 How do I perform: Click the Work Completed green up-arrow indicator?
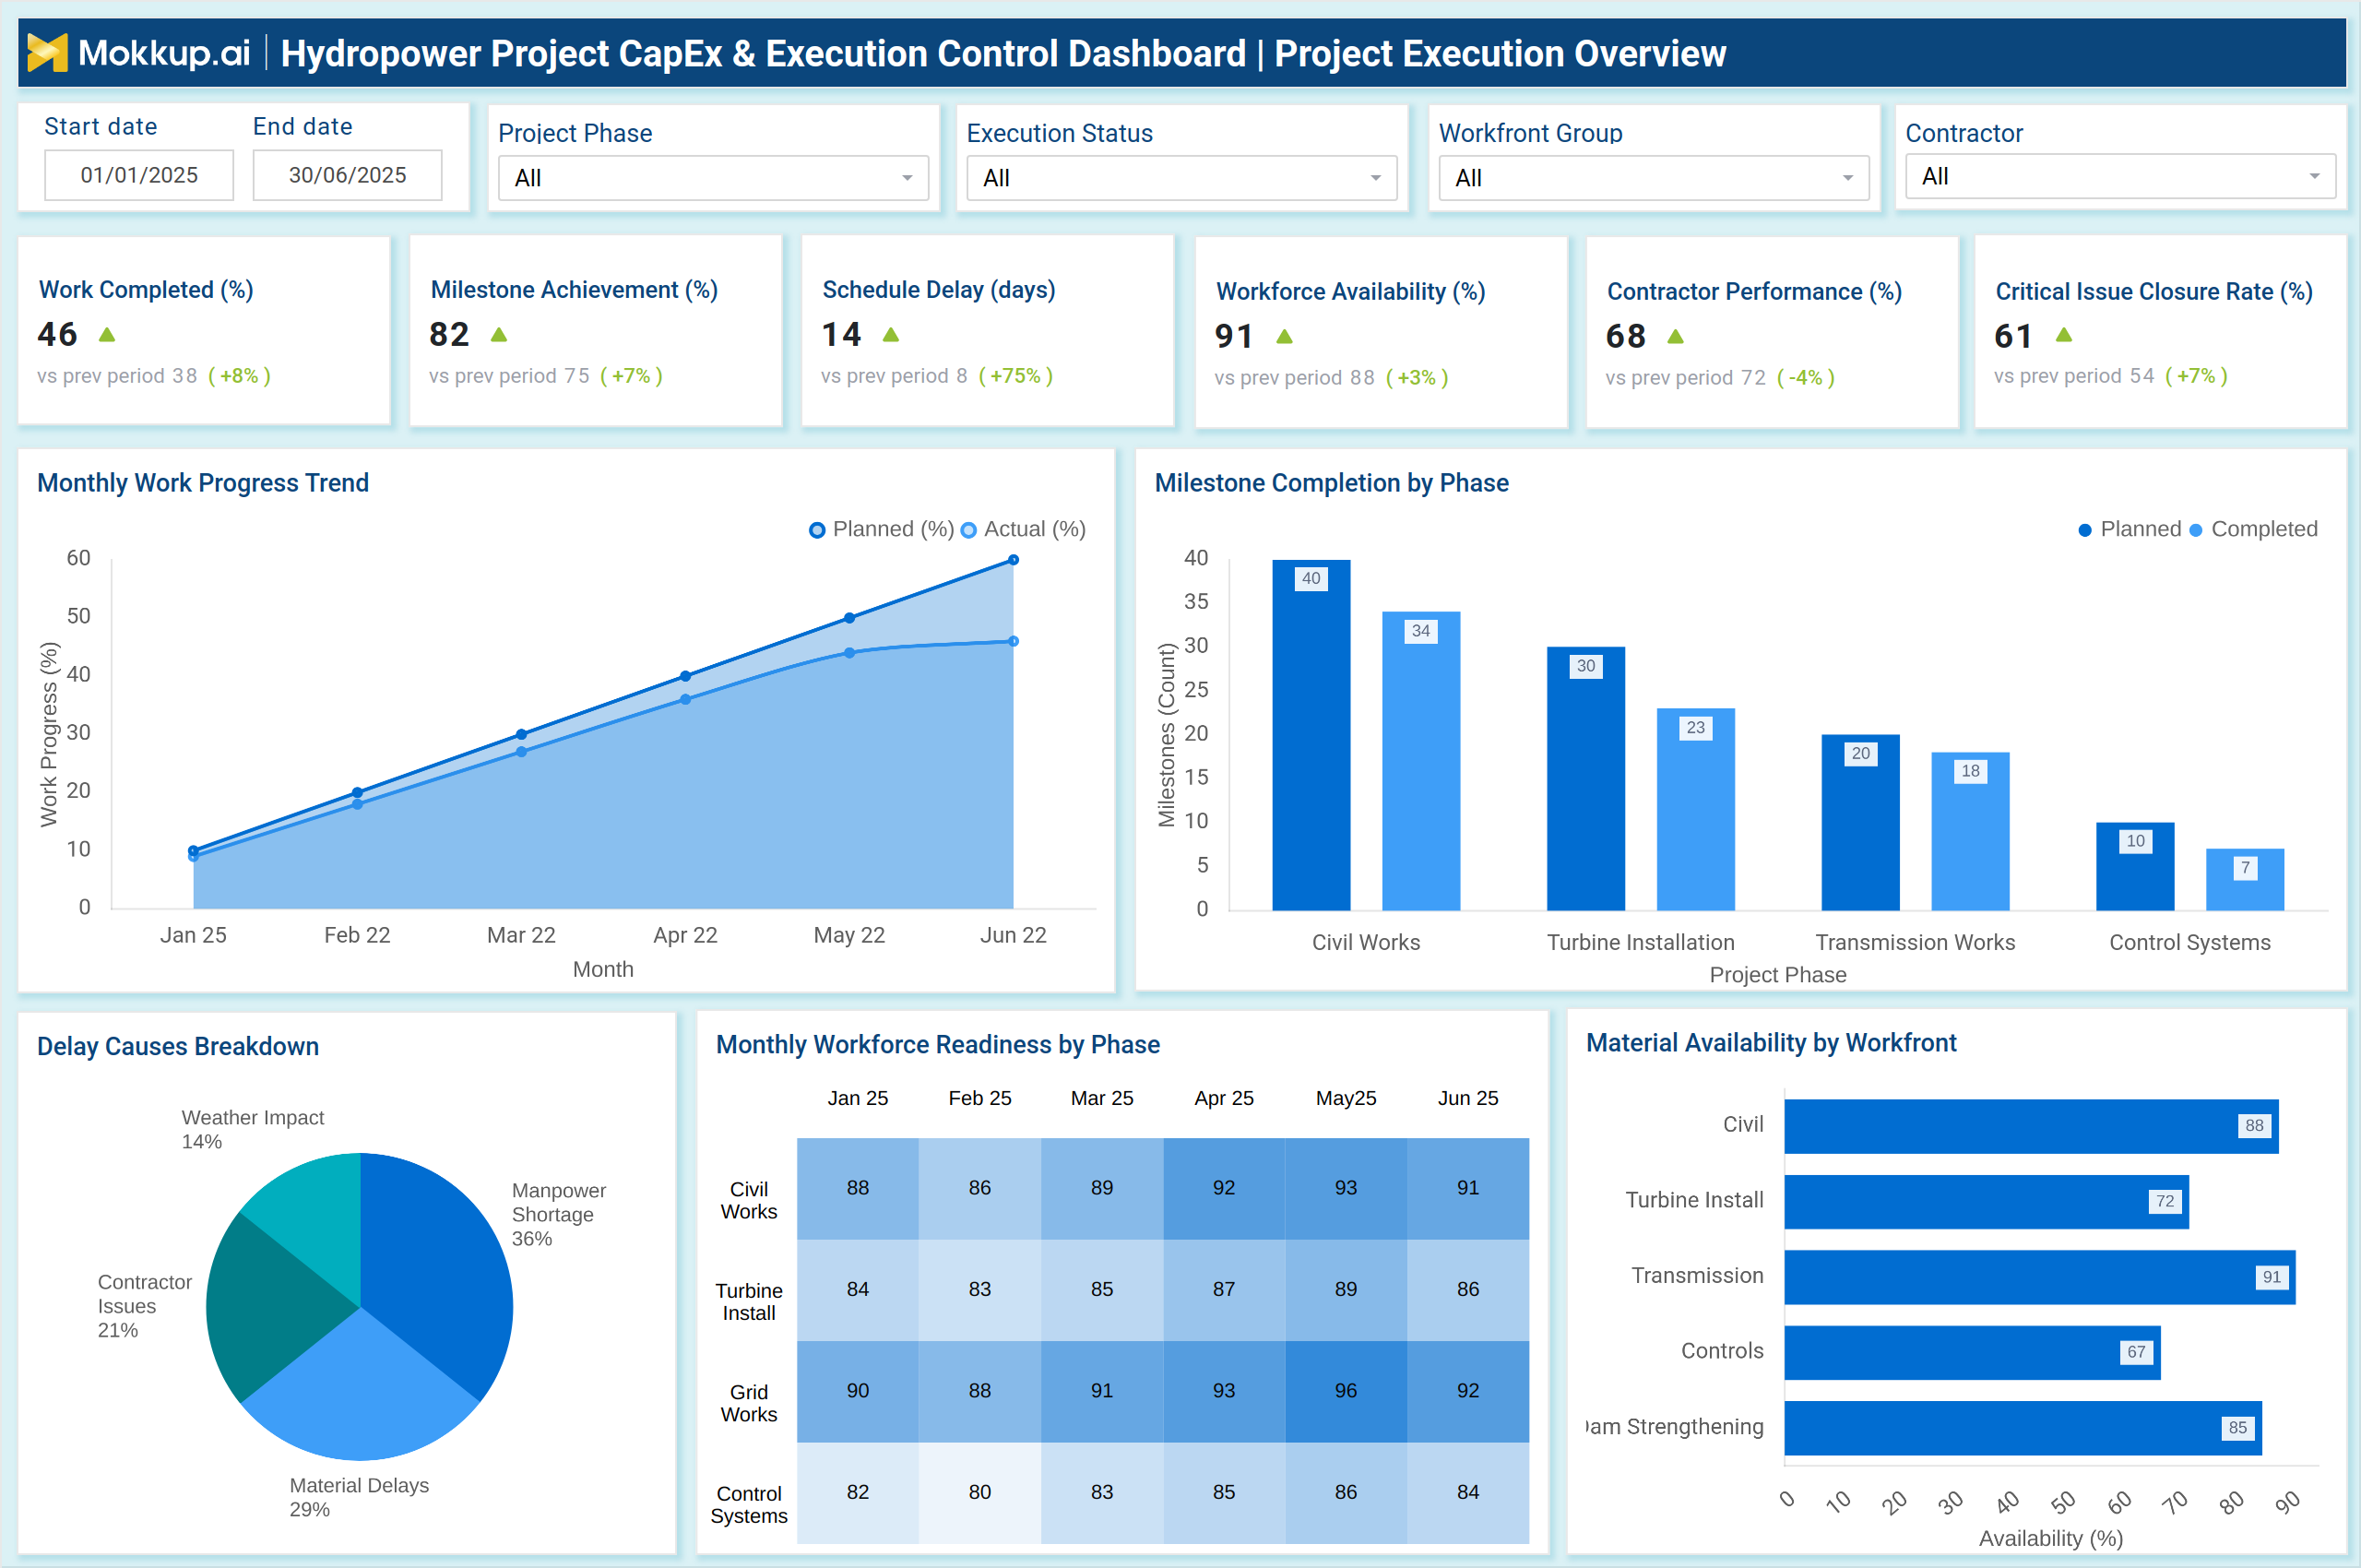click(107, 335)
